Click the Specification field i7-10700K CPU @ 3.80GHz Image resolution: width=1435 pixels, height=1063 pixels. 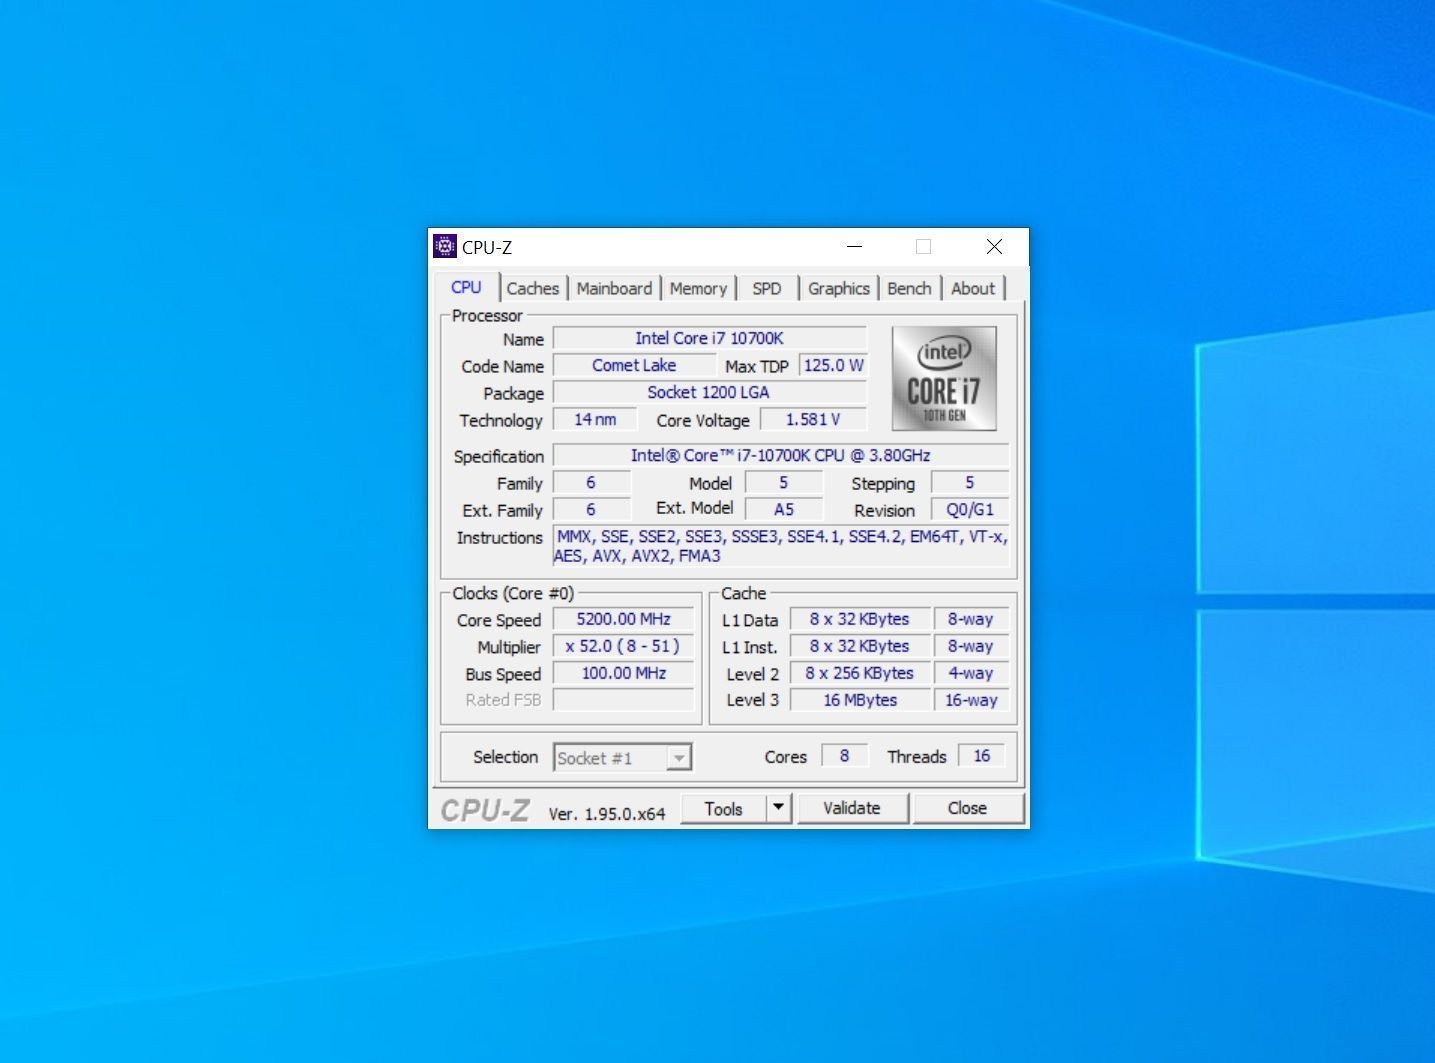(x=781, y=455)
